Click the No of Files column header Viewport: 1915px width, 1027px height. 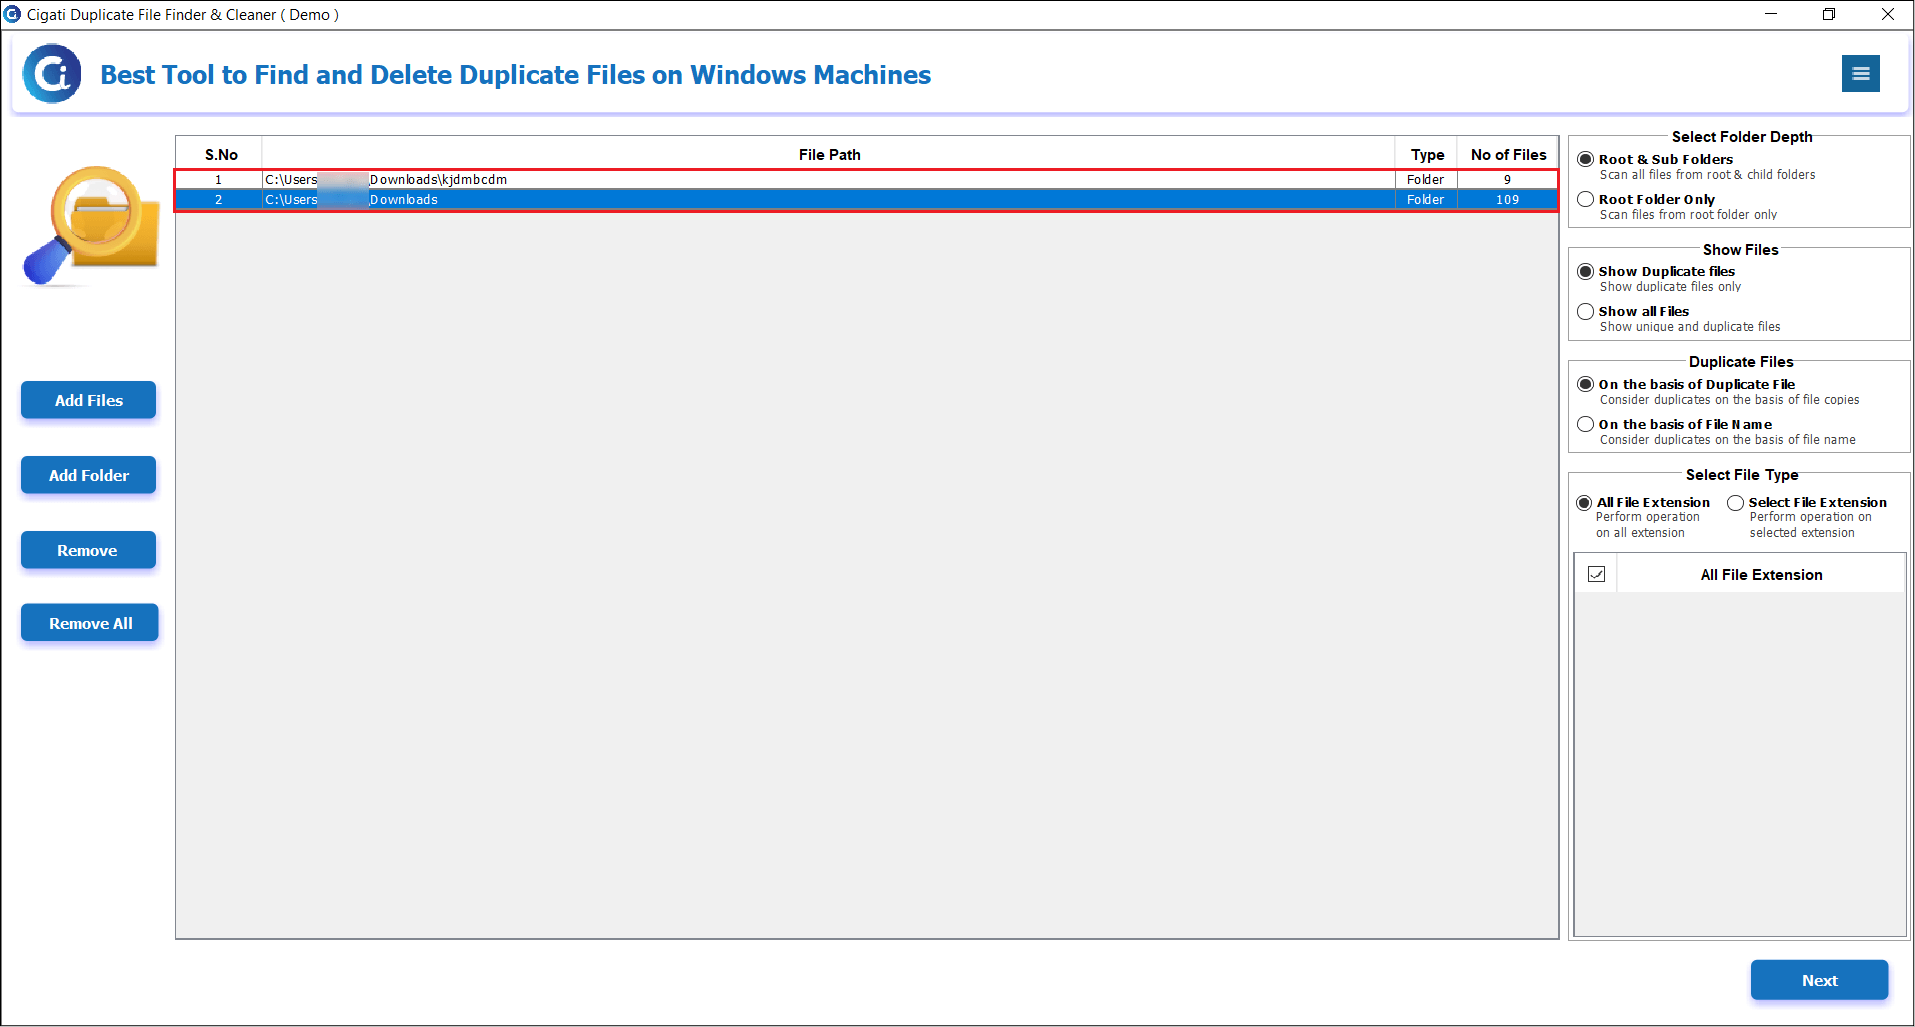coord(1508,154)
